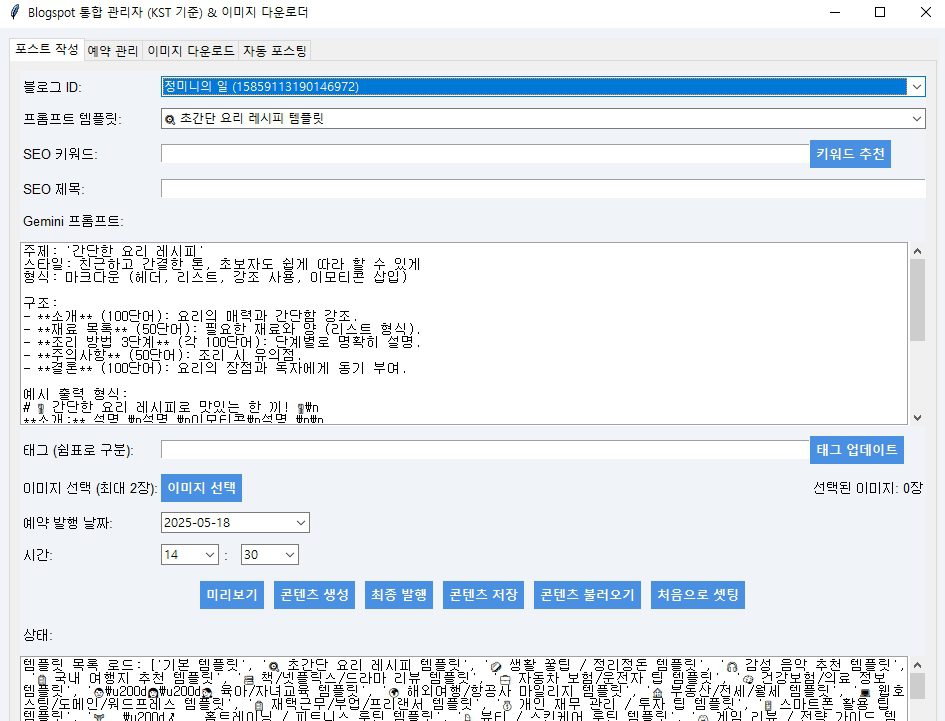Click the 이미지 선택 button
This screenshot has width=945, height=721.
click(x=201, y=488)
